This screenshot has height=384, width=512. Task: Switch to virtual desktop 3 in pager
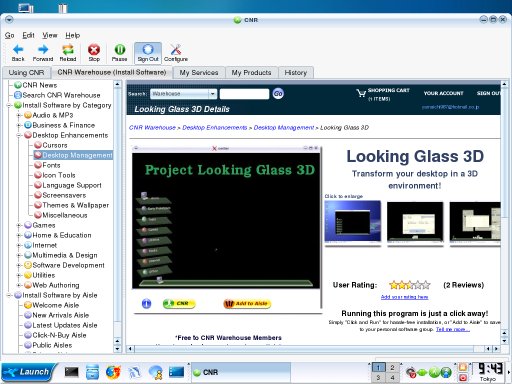pyautogui.click(x=378, y=377)
